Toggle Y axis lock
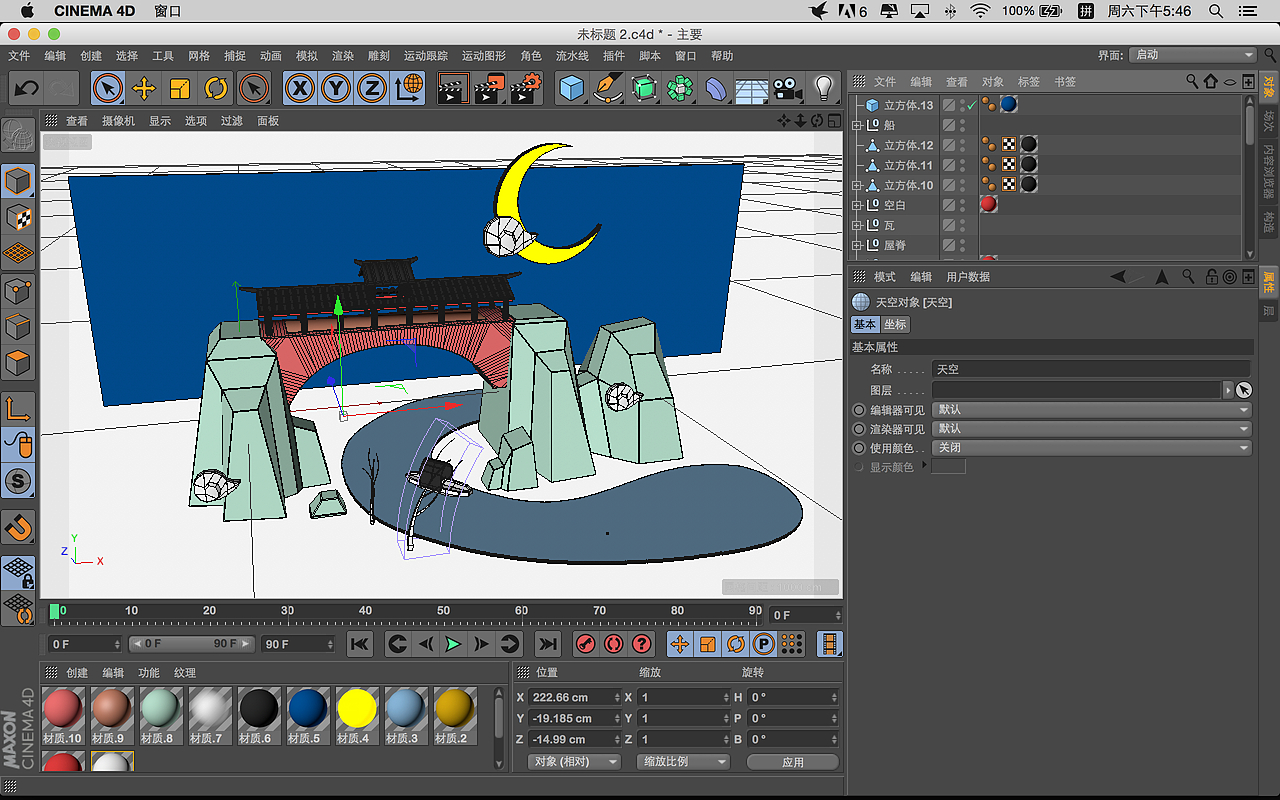1280x800 pixels. click(335, 89)
